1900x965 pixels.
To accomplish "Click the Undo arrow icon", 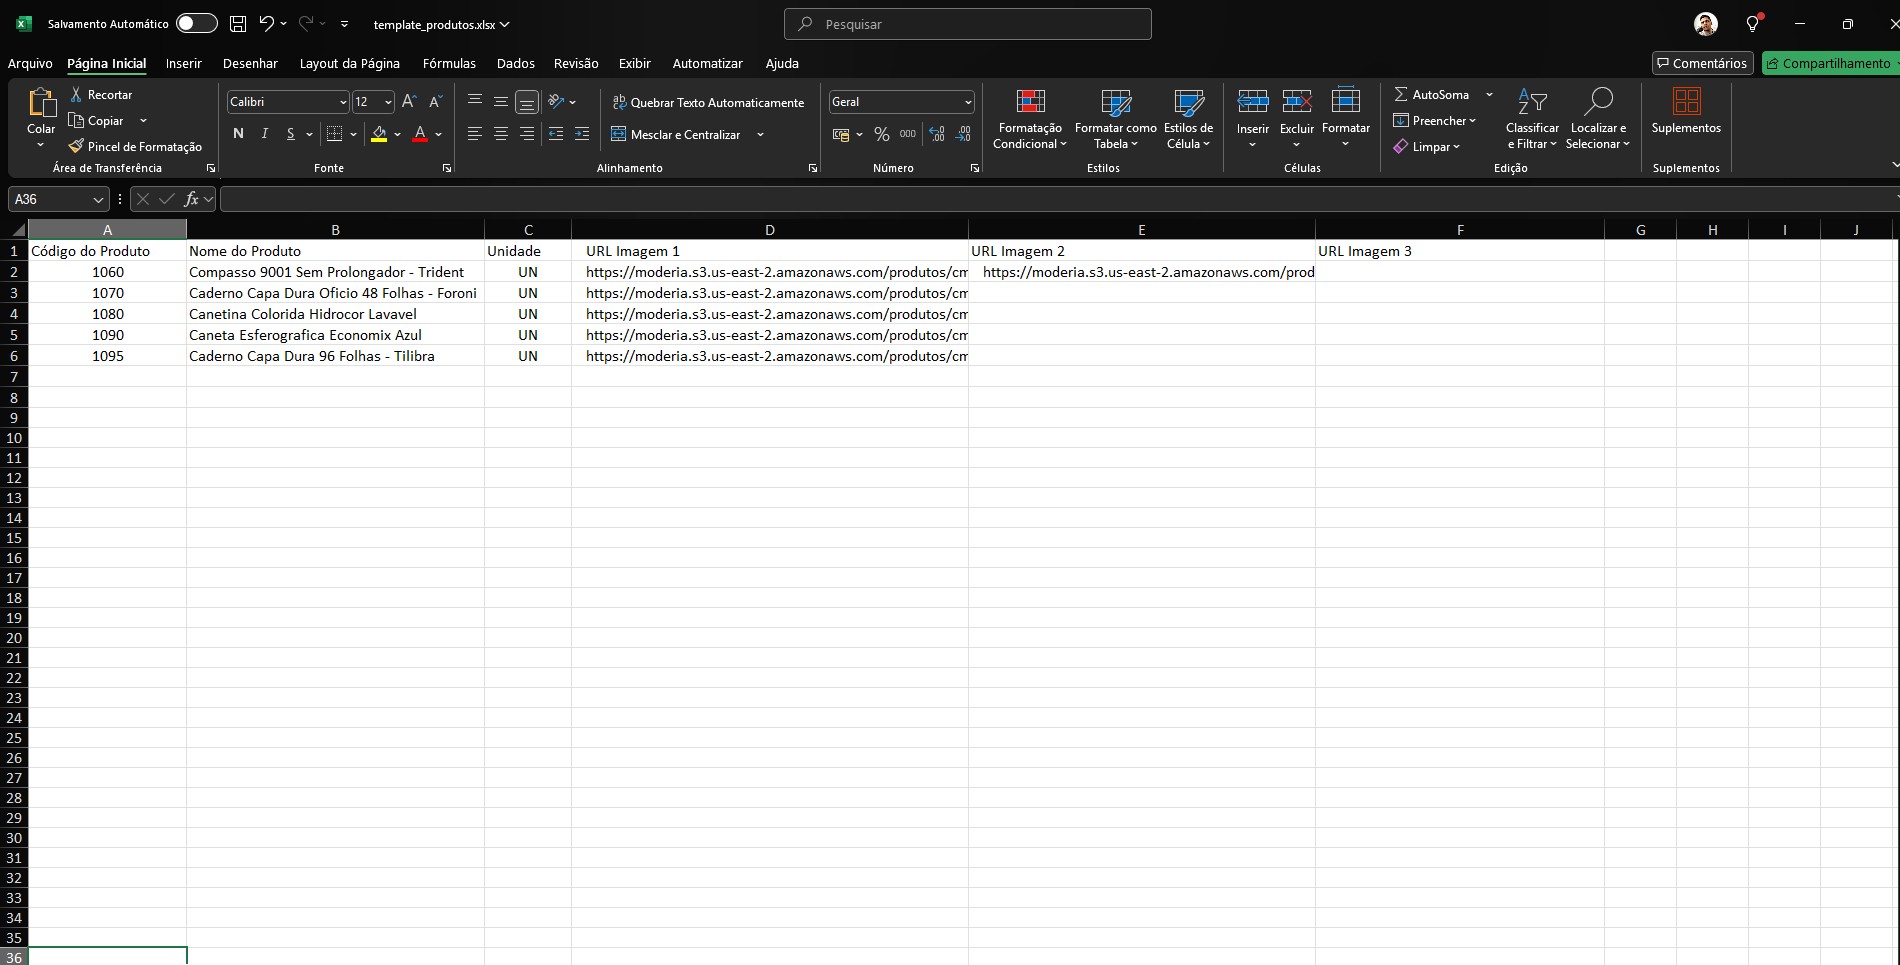I will click(x=266, y=24).
